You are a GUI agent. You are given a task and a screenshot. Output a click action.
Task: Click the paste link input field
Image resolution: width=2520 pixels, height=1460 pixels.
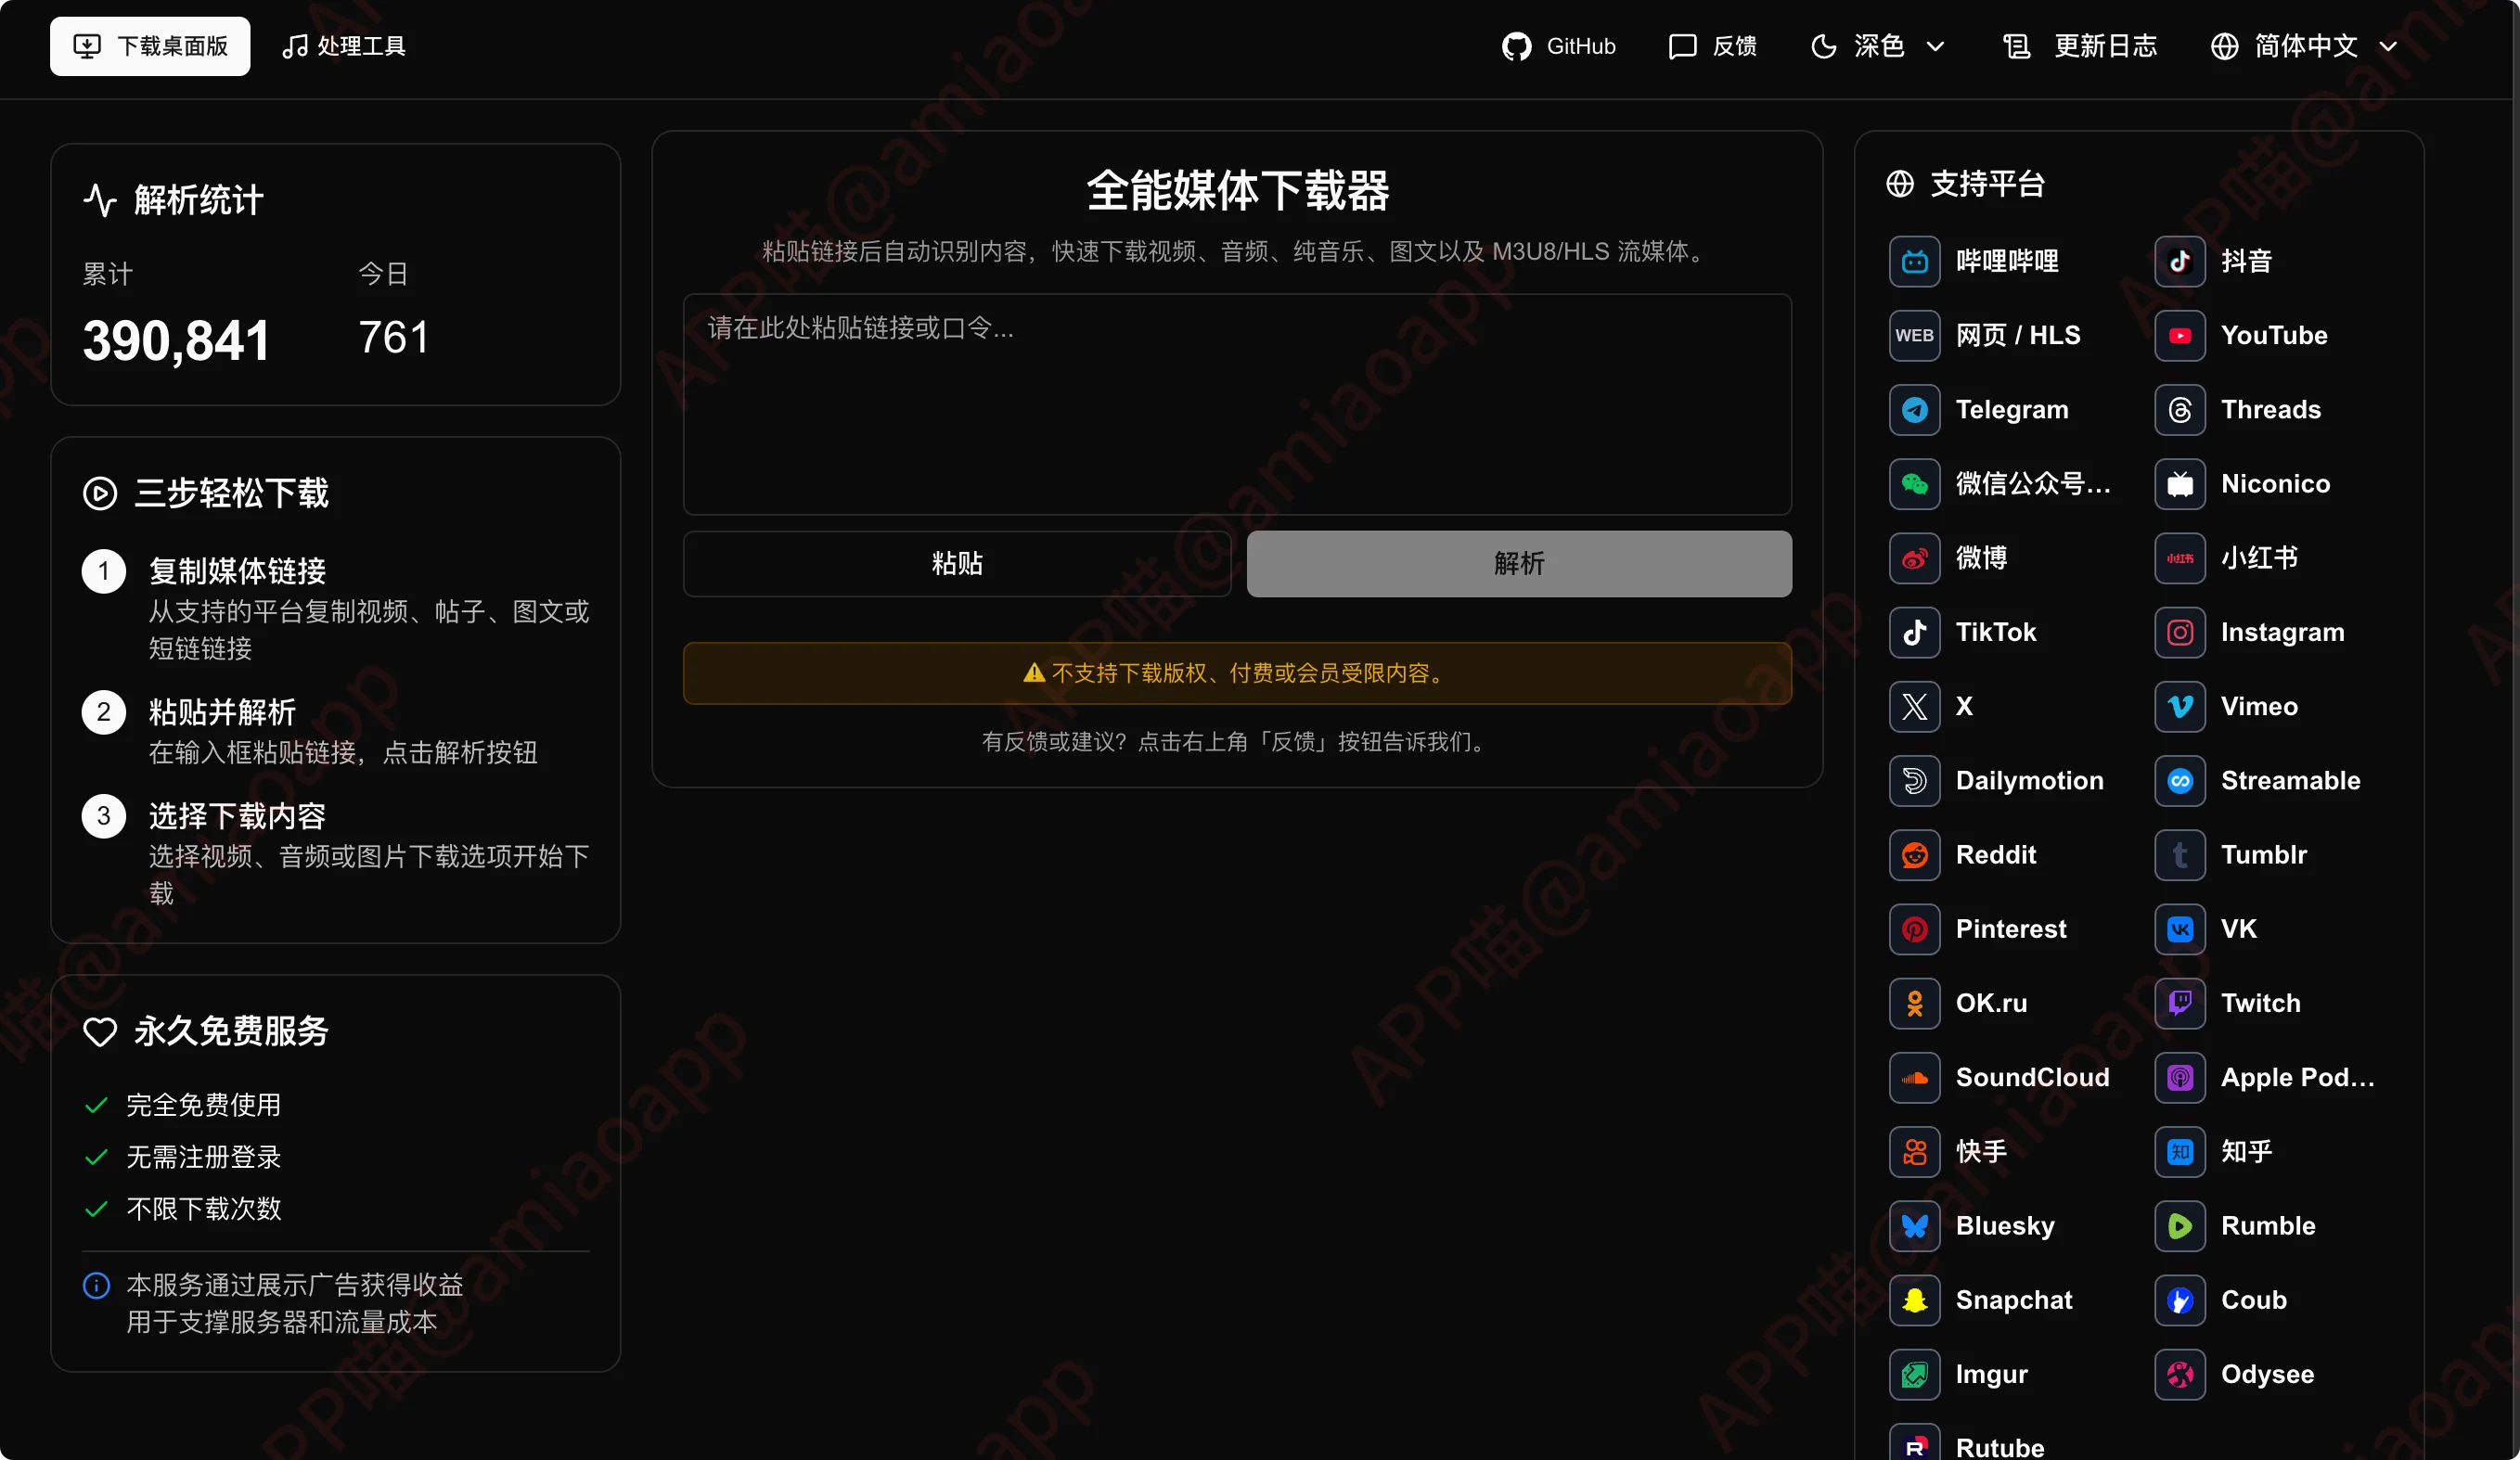(1237, 404)
